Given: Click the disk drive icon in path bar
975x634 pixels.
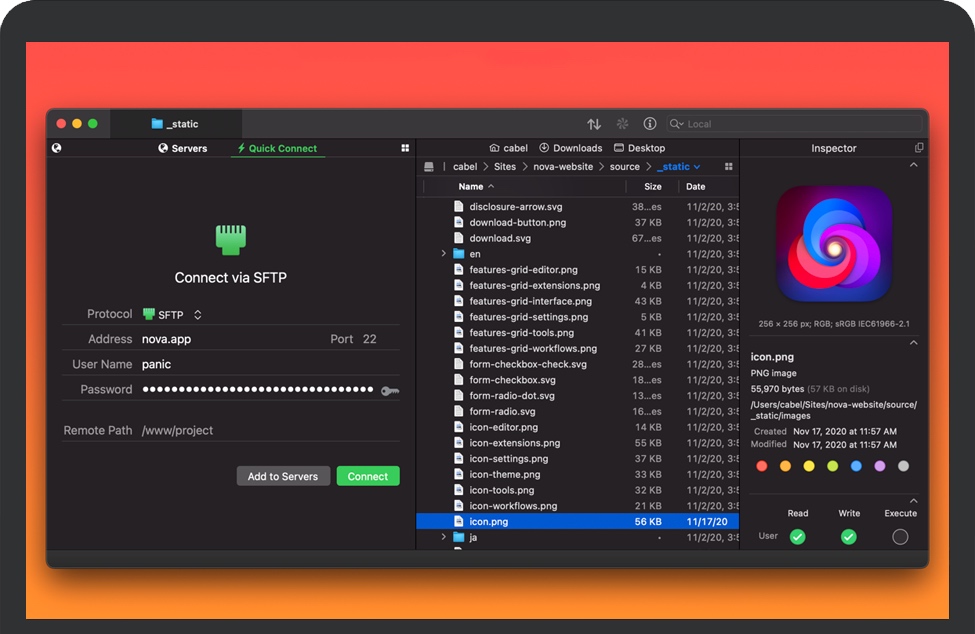Looking at the screenshot, I should [429, 167].
